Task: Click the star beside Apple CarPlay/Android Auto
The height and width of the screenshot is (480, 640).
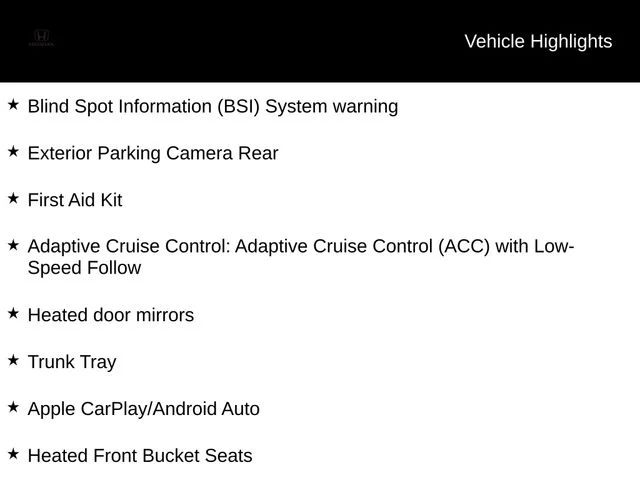Action: coord(13,407)
